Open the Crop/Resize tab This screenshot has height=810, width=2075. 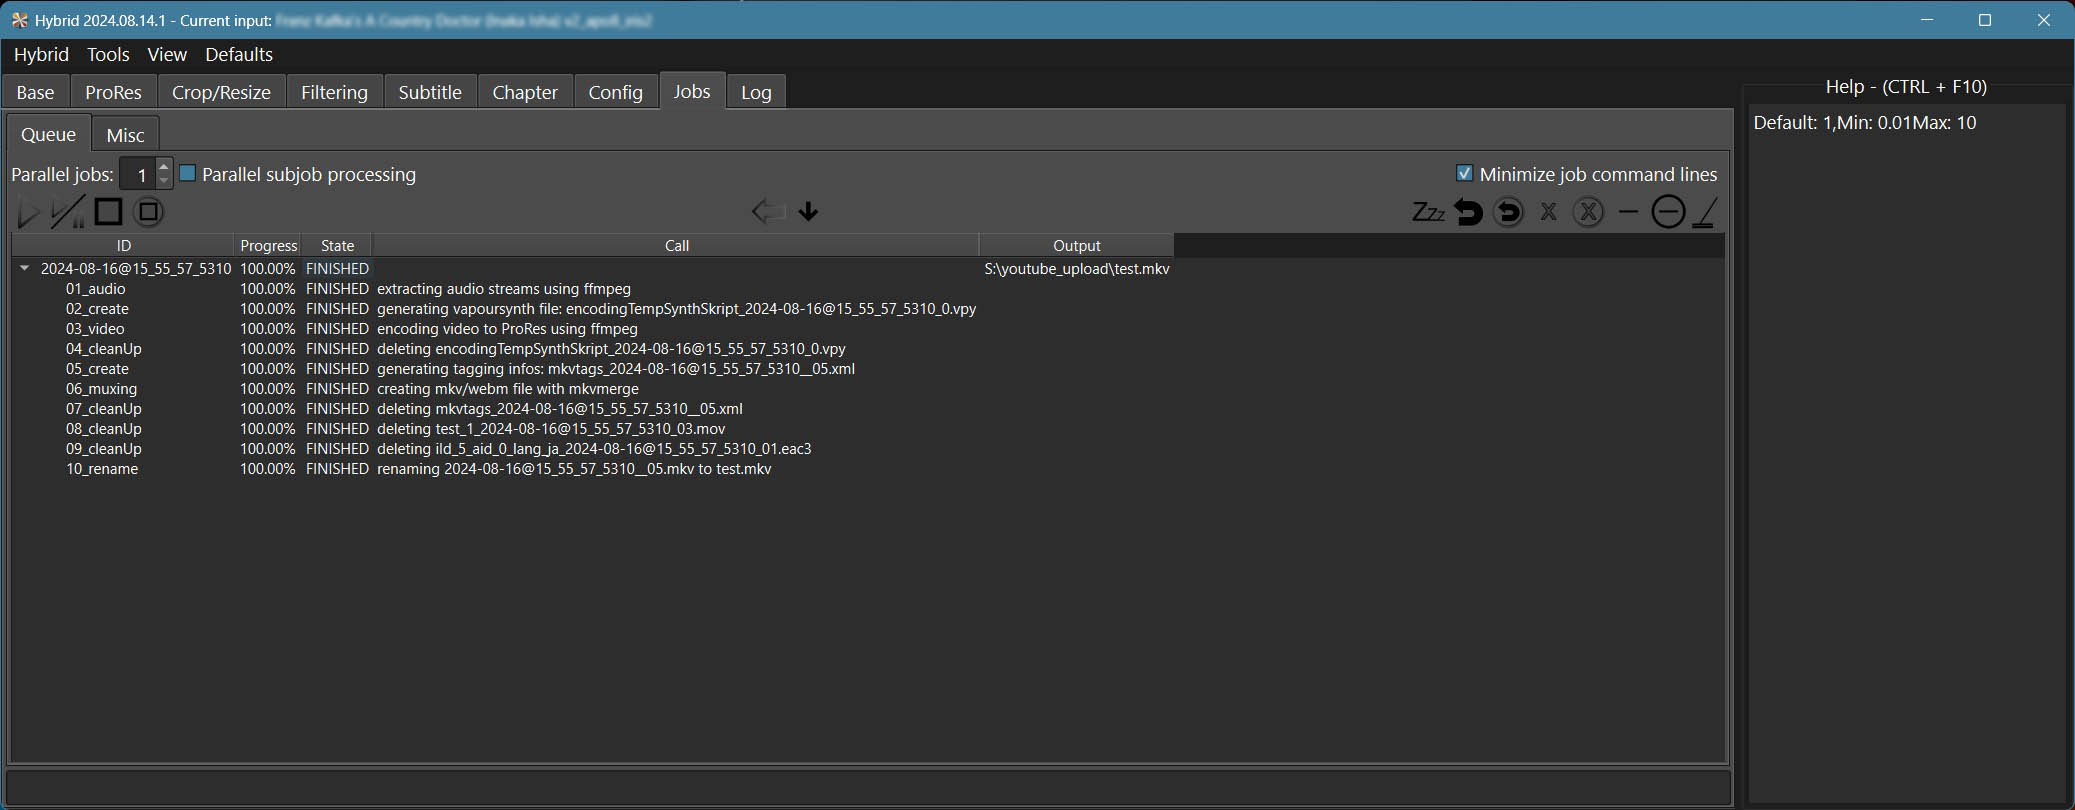coord(221,92)
